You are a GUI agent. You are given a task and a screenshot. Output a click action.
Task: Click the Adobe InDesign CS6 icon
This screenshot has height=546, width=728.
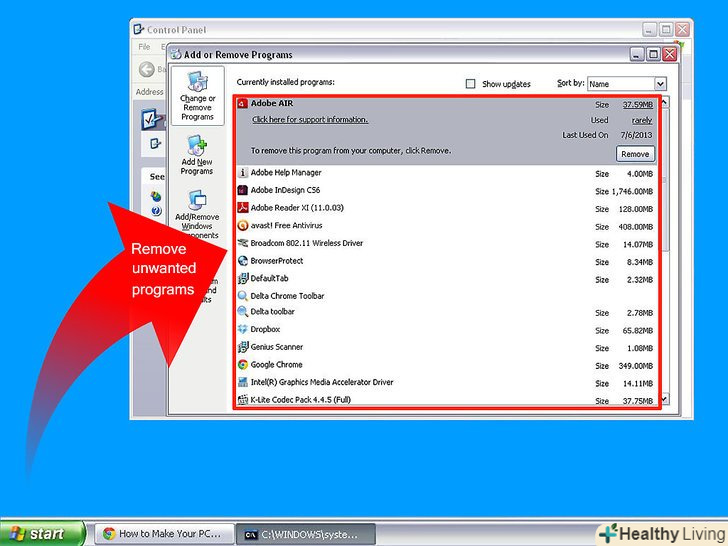coord(242,190)
